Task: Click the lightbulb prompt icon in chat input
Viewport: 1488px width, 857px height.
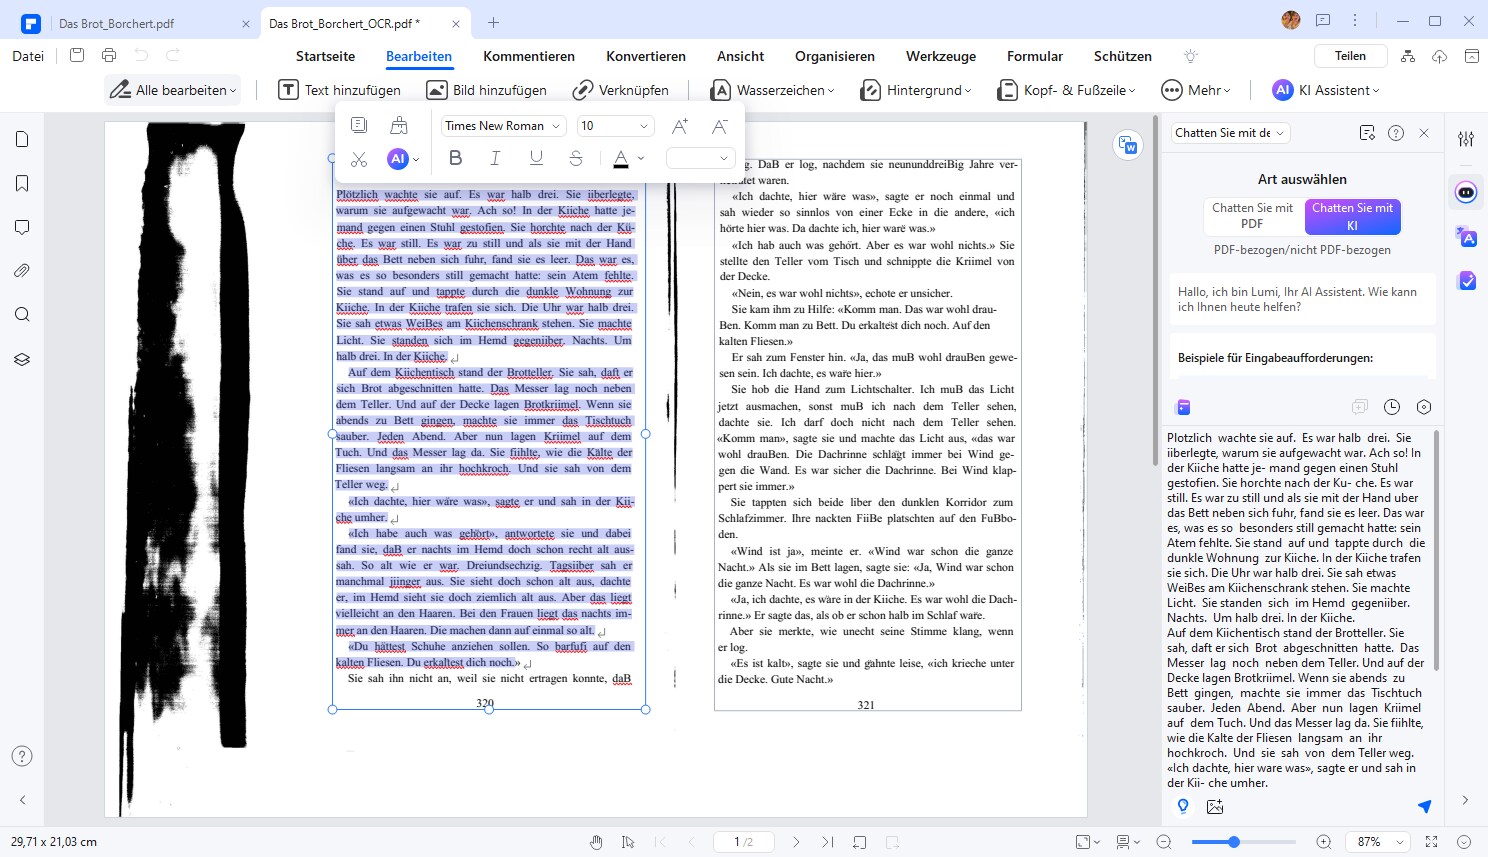Action: pyautogui.click(x=1183, y=806)
